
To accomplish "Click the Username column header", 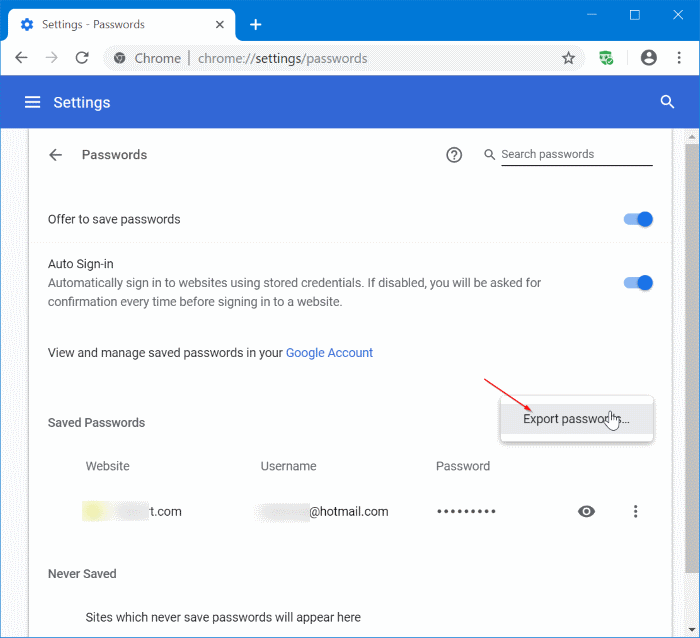I will point(288,466).
